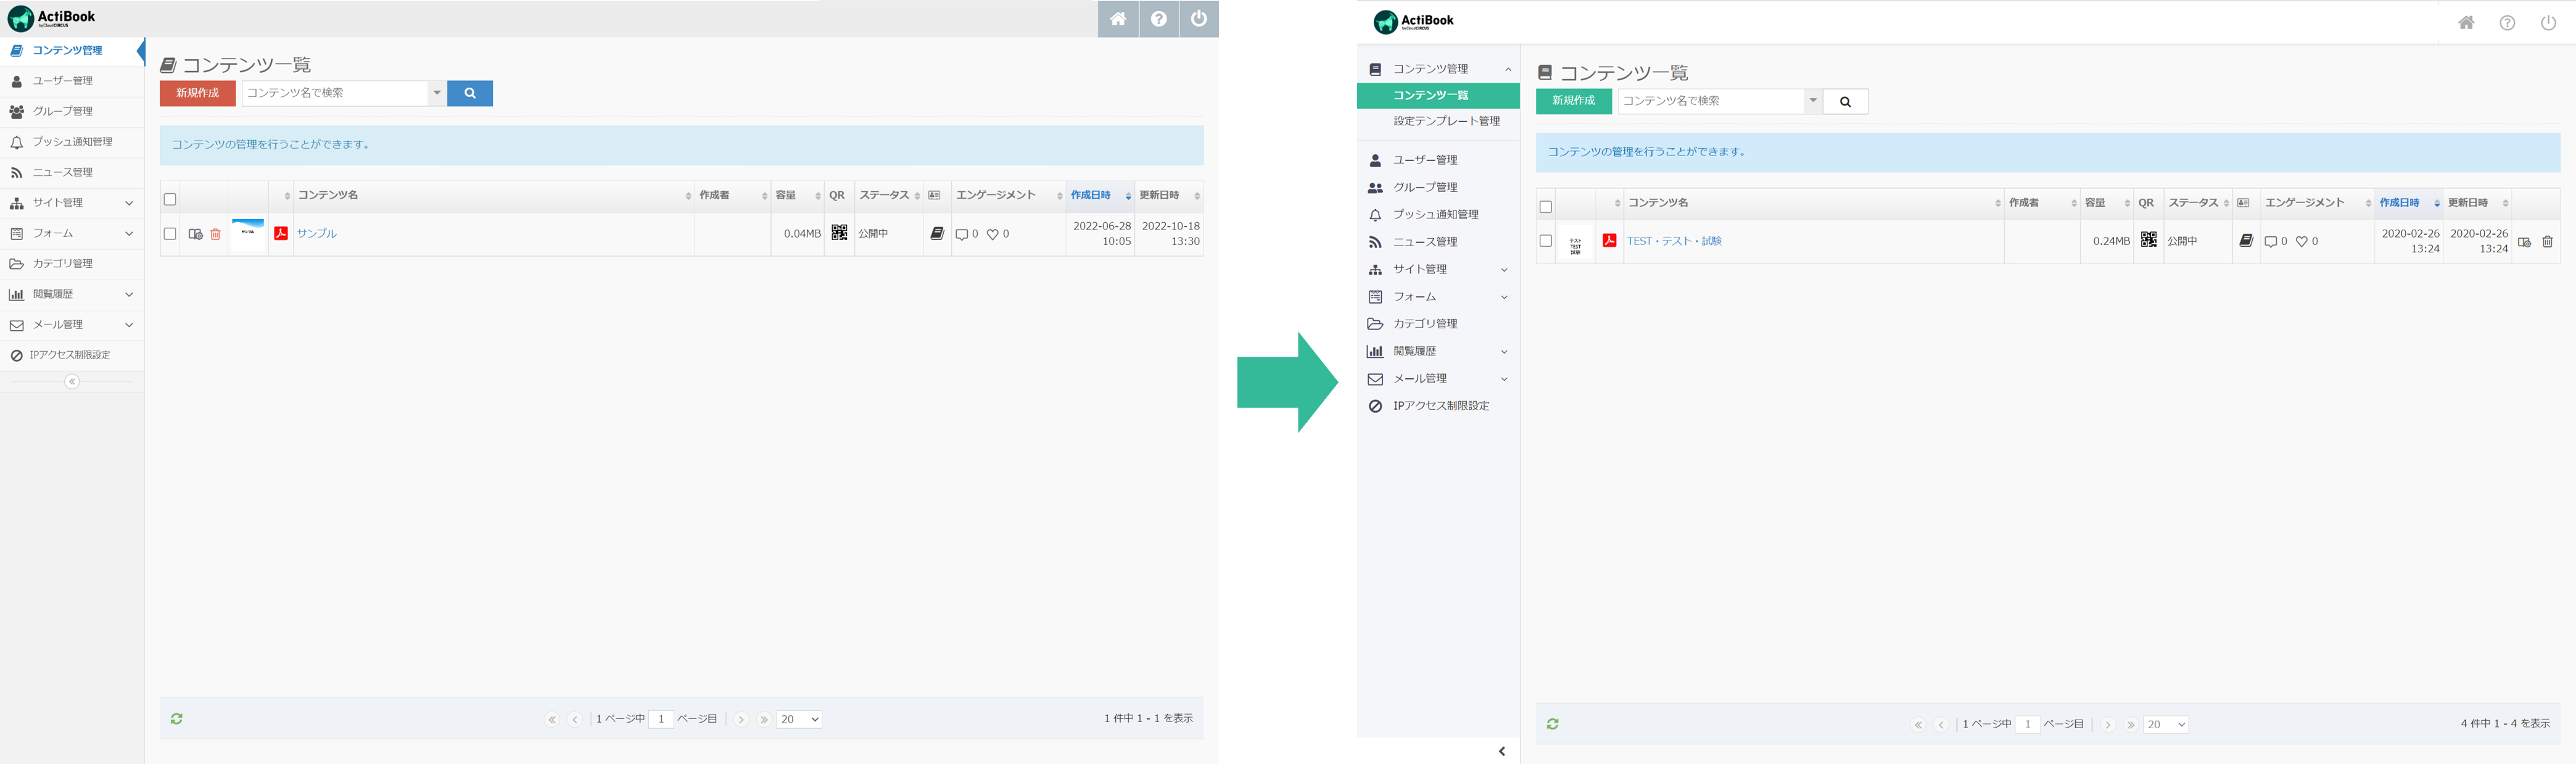Viewport: 2576px width, 764px height.
Task: Open dropdown arrow beside the blue search button
Action: coord(437,93)
